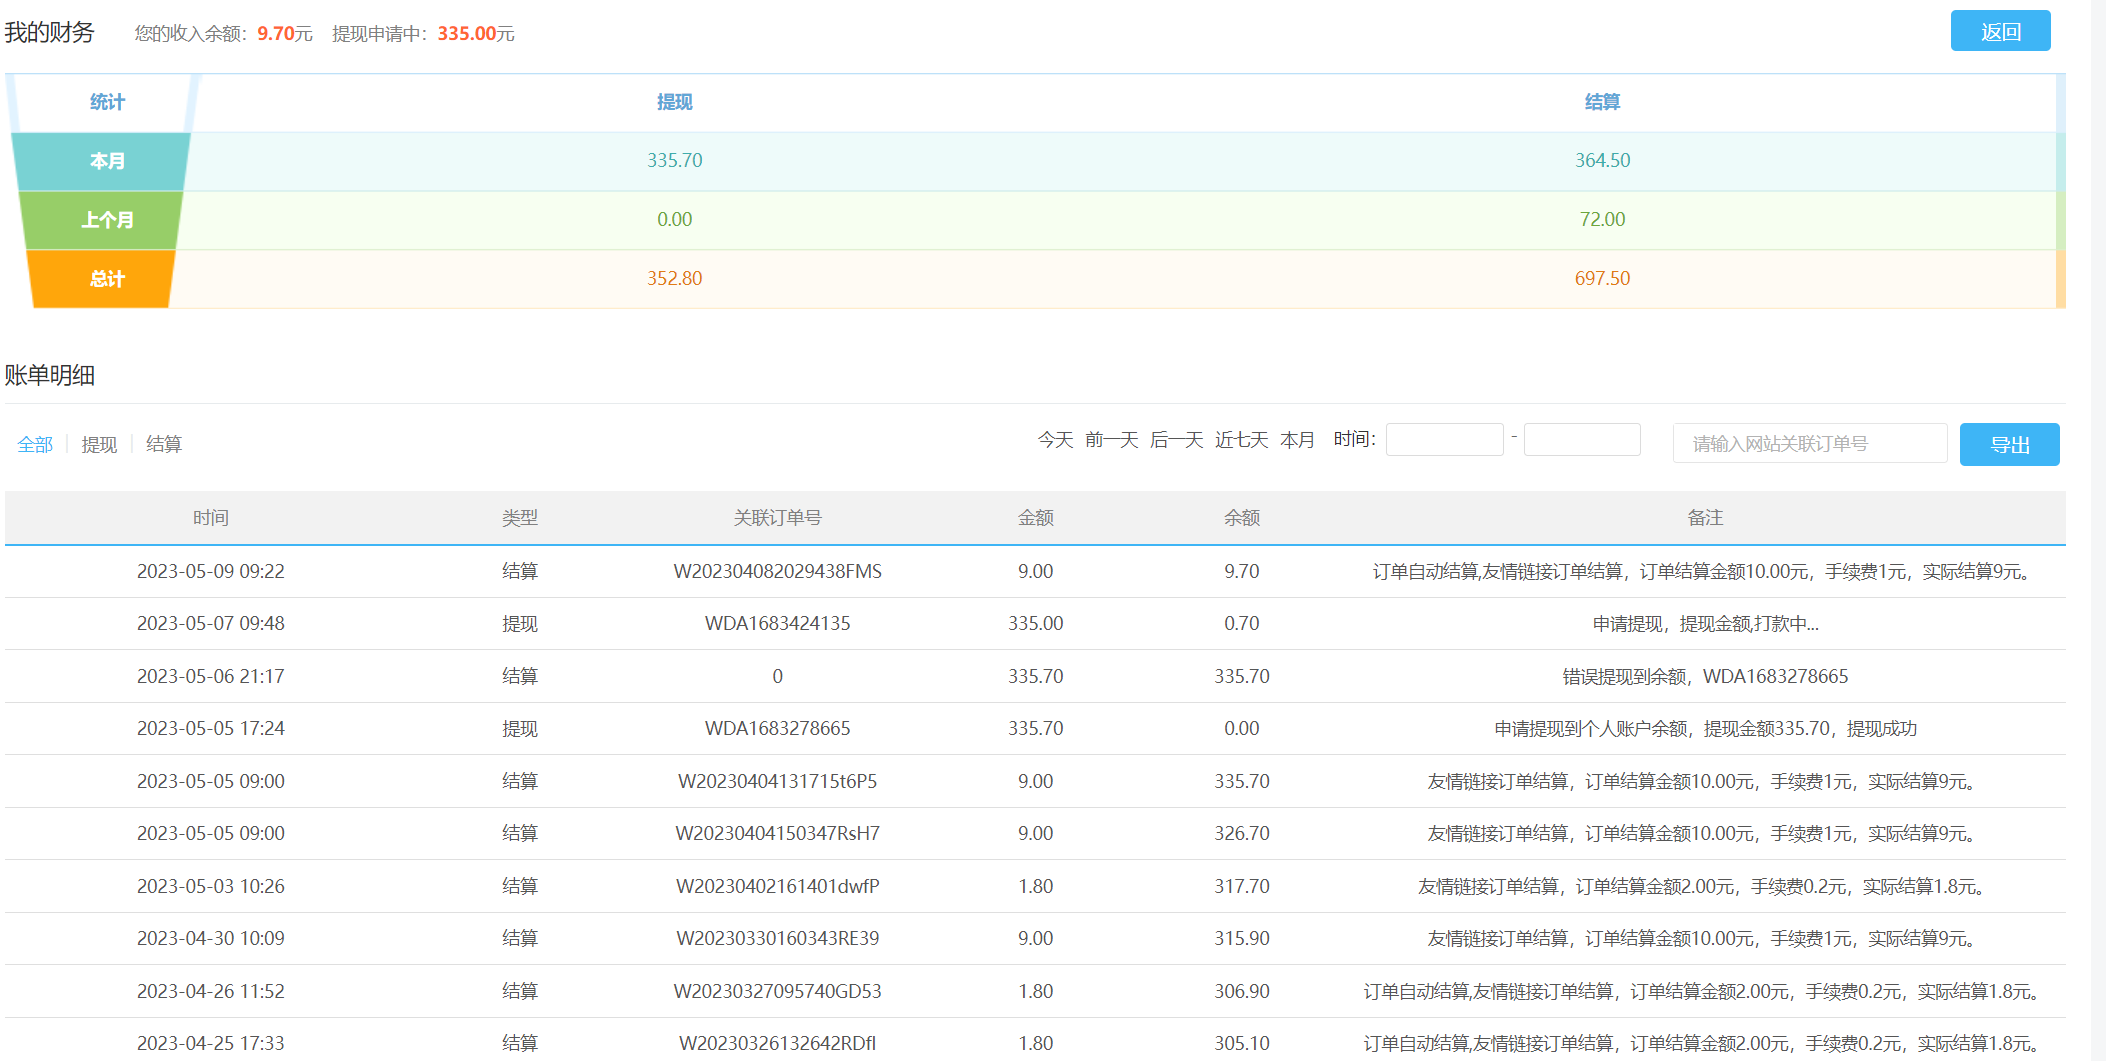Click the teal 本月 statistics label
Screen dimensions: 2106x1061
click(x=107, y=161)
